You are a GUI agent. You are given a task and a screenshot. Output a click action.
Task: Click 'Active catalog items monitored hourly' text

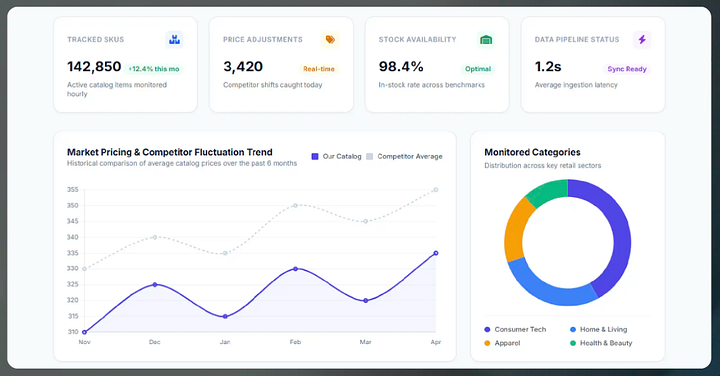117,89
